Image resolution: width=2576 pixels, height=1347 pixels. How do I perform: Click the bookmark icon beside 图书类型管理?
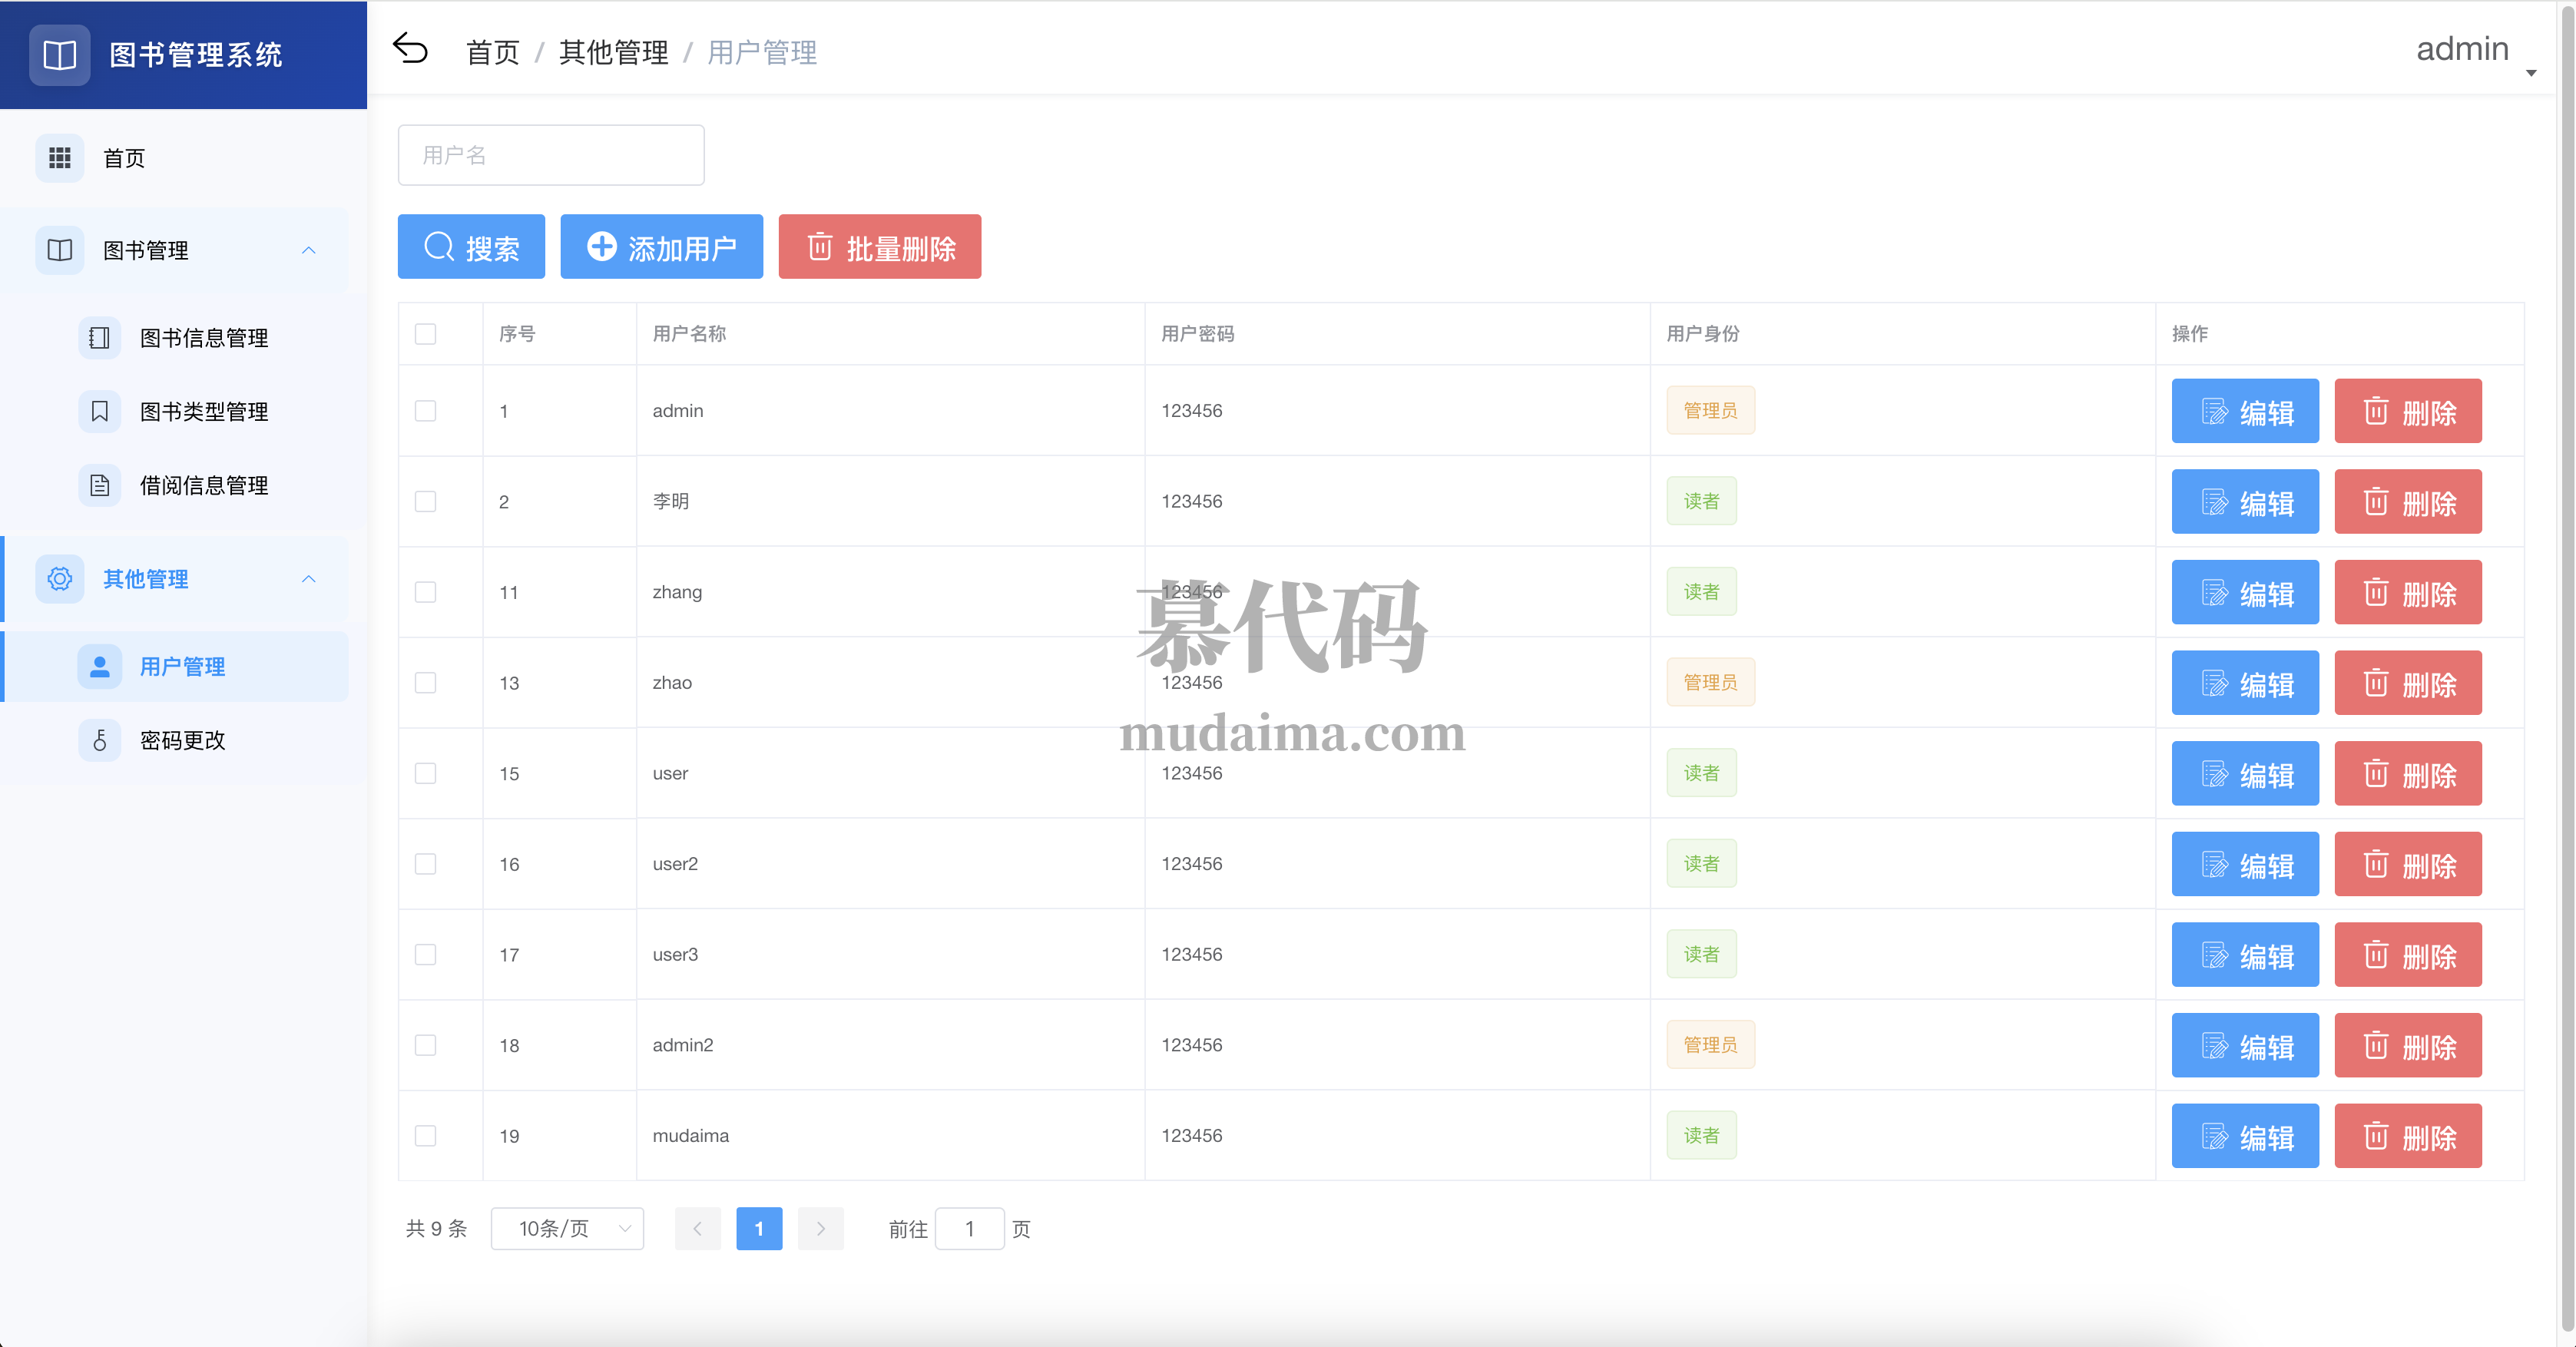tap(99, 410)
